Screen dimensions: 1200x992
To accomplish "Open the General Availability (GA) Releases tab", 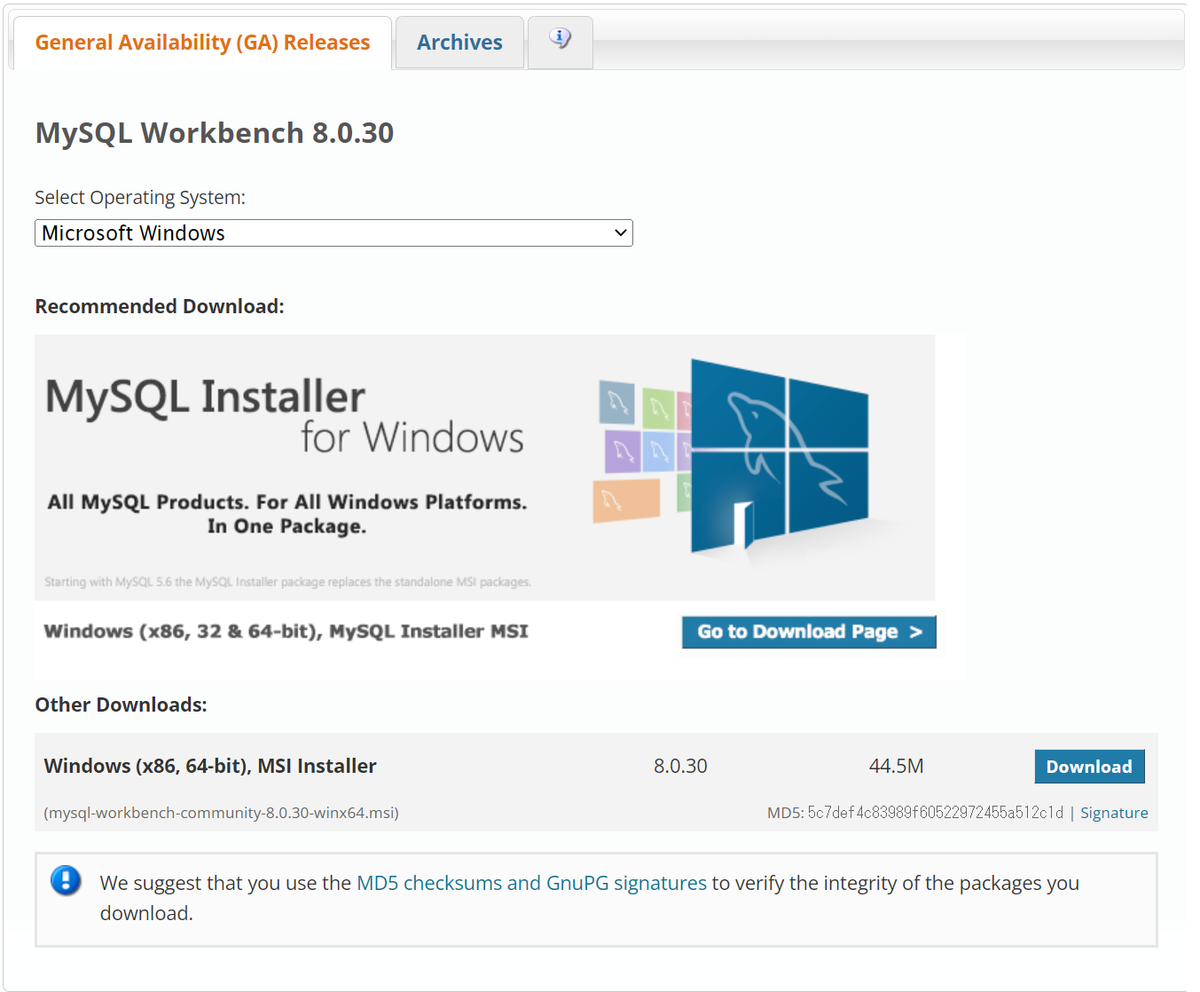I will [201, 43].
